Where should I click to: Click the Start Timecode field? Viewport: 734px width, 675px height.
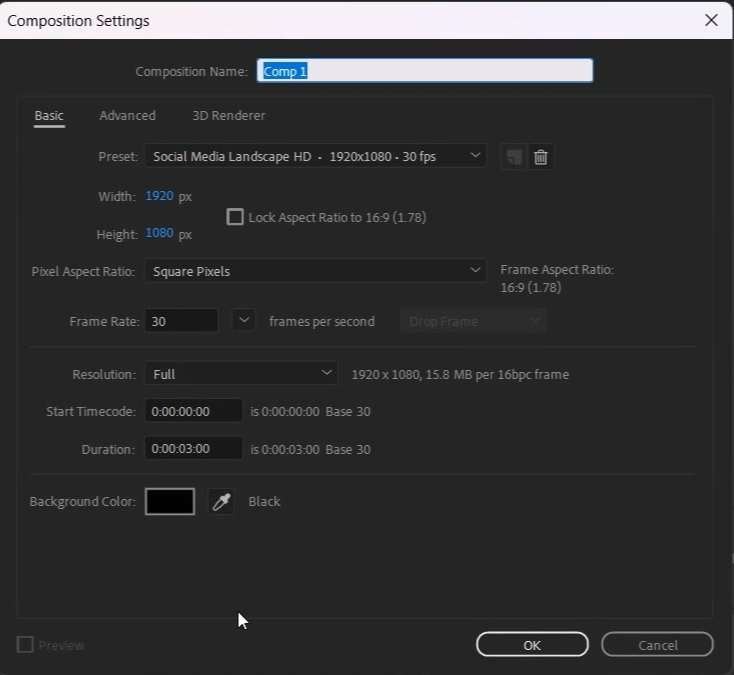[x=193, y=411]
